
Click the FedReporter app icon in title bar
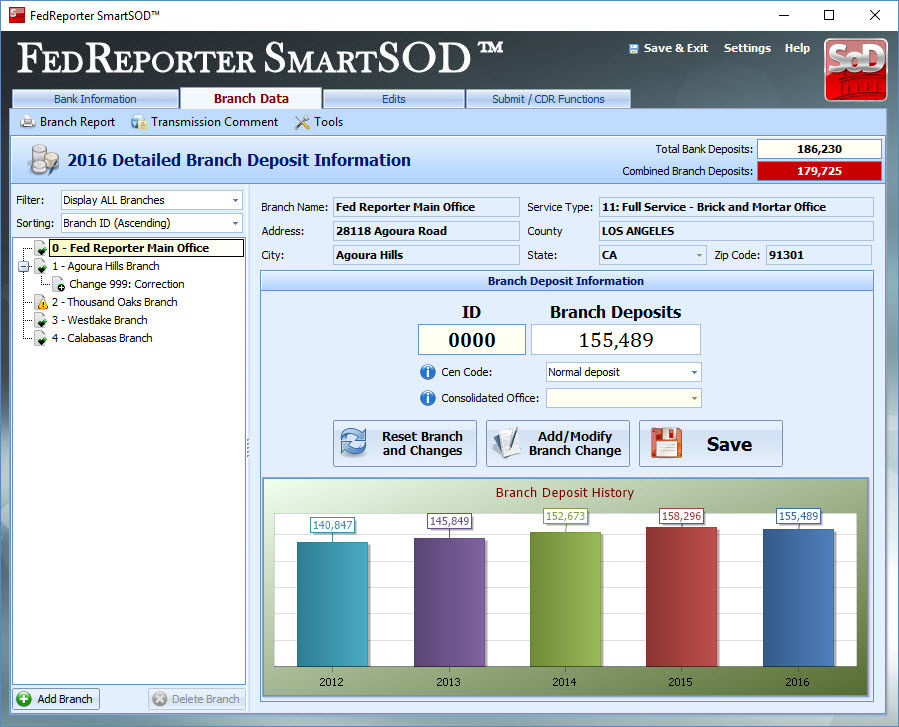point(17,15)
